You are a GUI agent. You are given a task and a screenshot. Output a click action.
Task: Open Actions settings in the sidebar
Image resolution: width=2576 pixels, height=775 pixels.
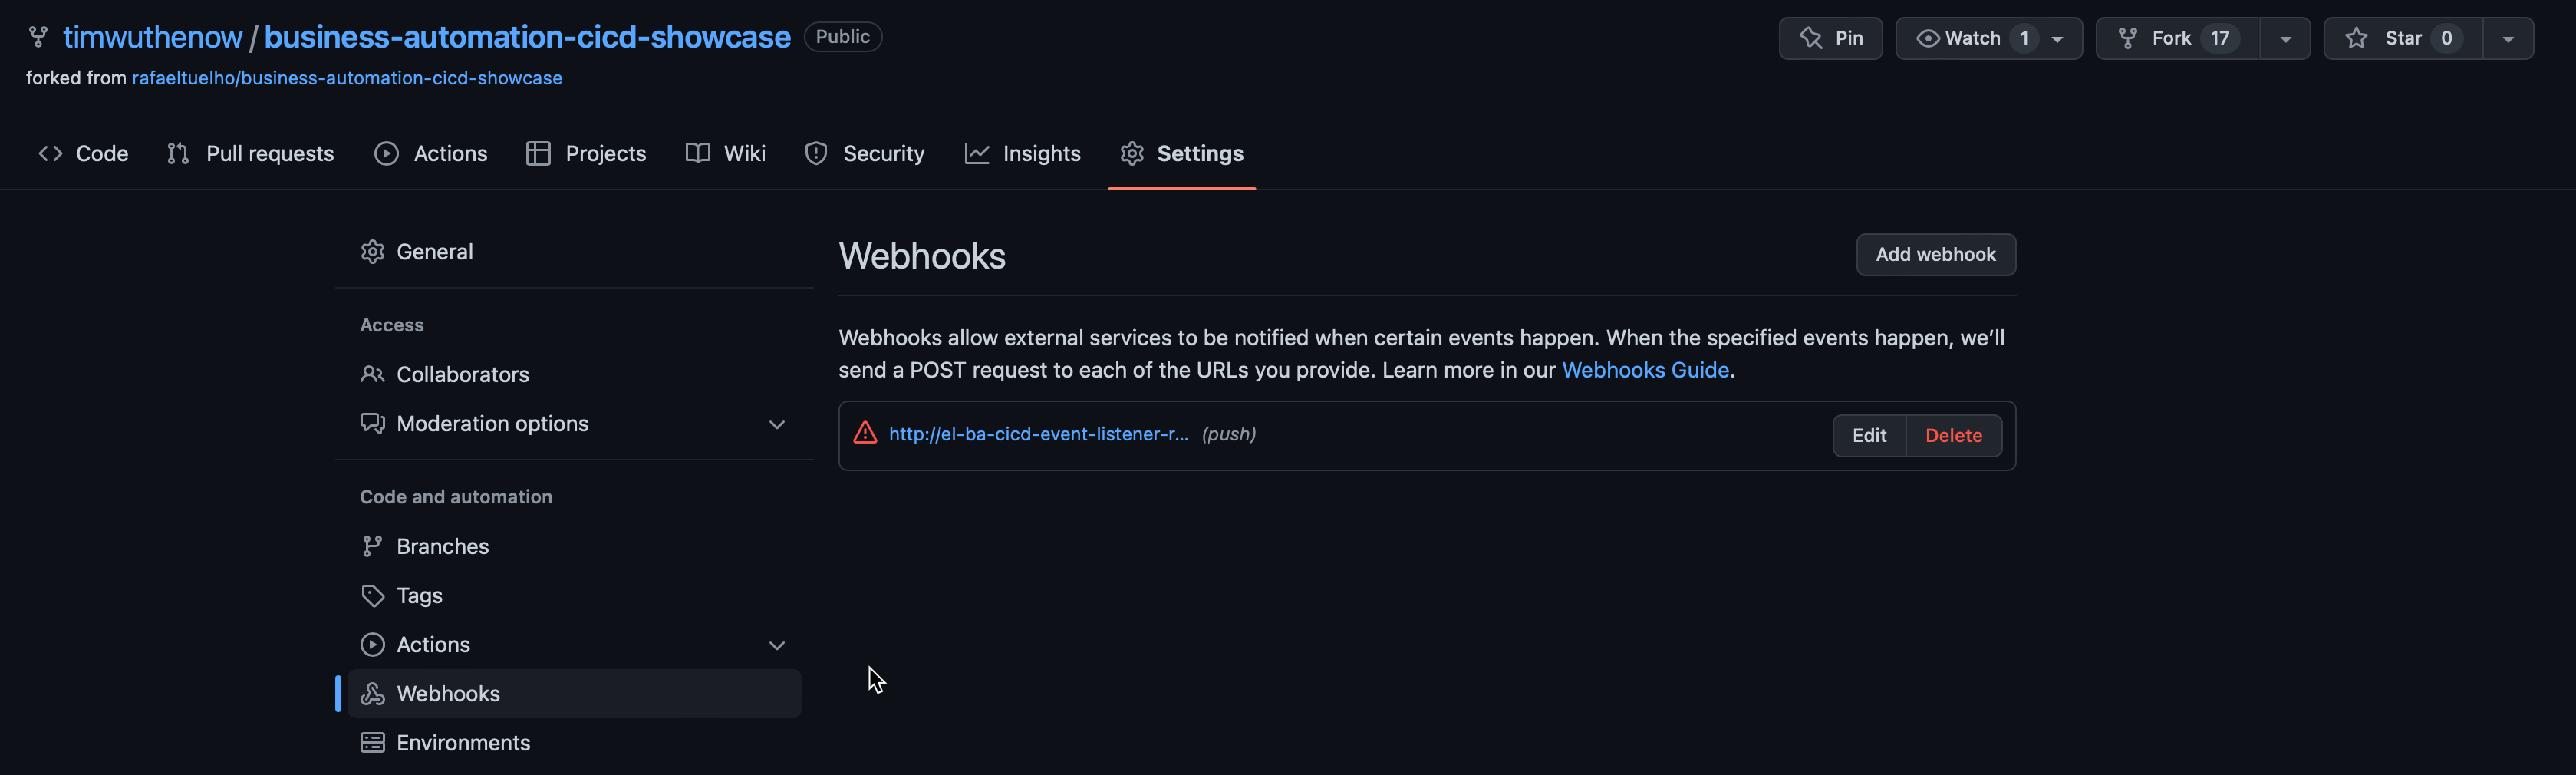click(x=575, y=644)
